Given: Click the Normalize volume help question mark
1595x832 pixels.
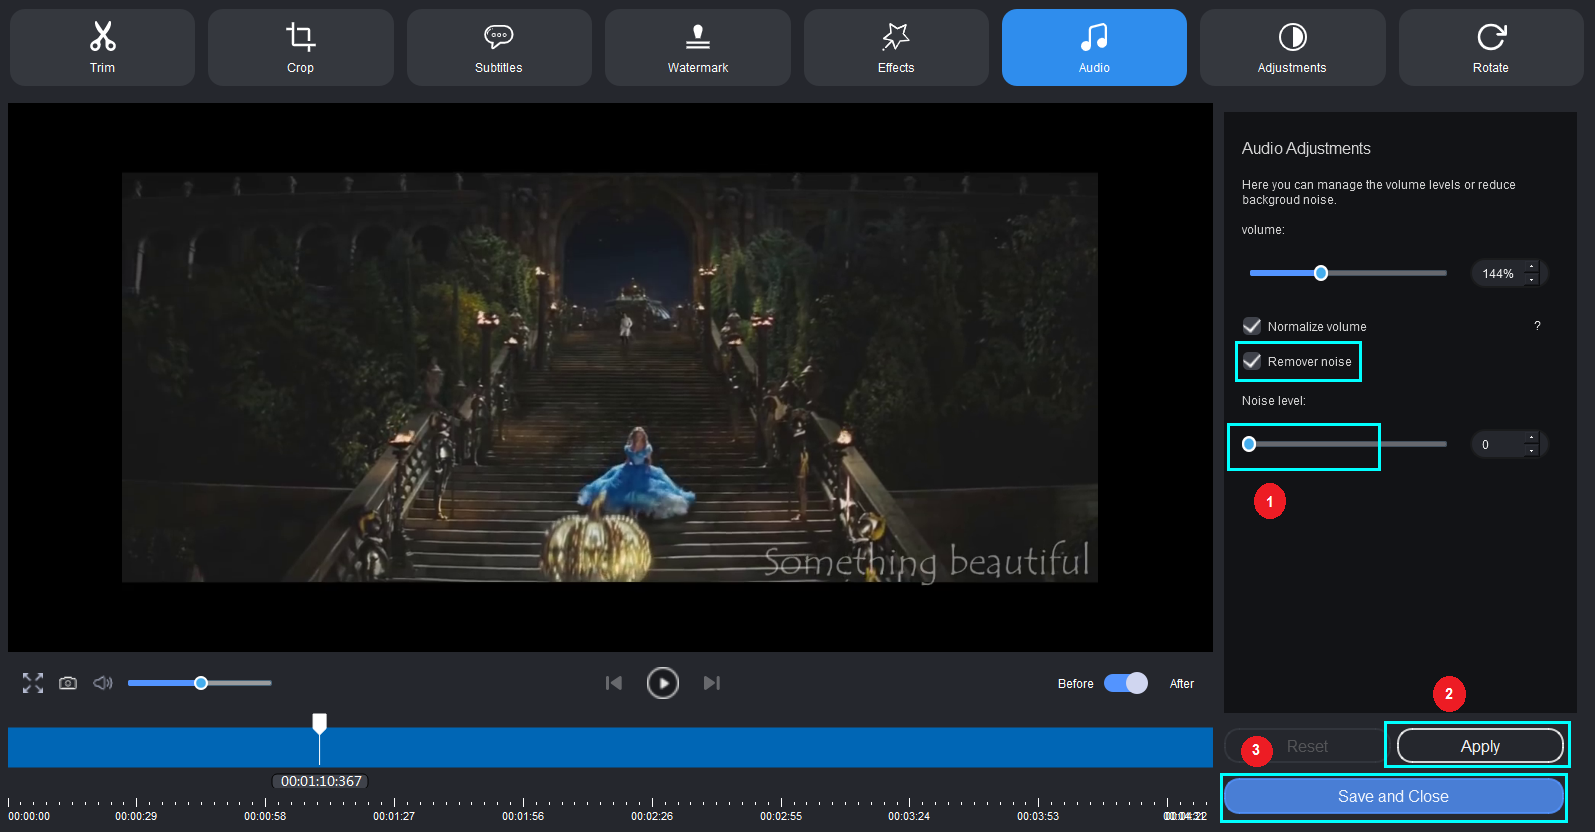Looking at the screenshot, I should point(1538,326).
